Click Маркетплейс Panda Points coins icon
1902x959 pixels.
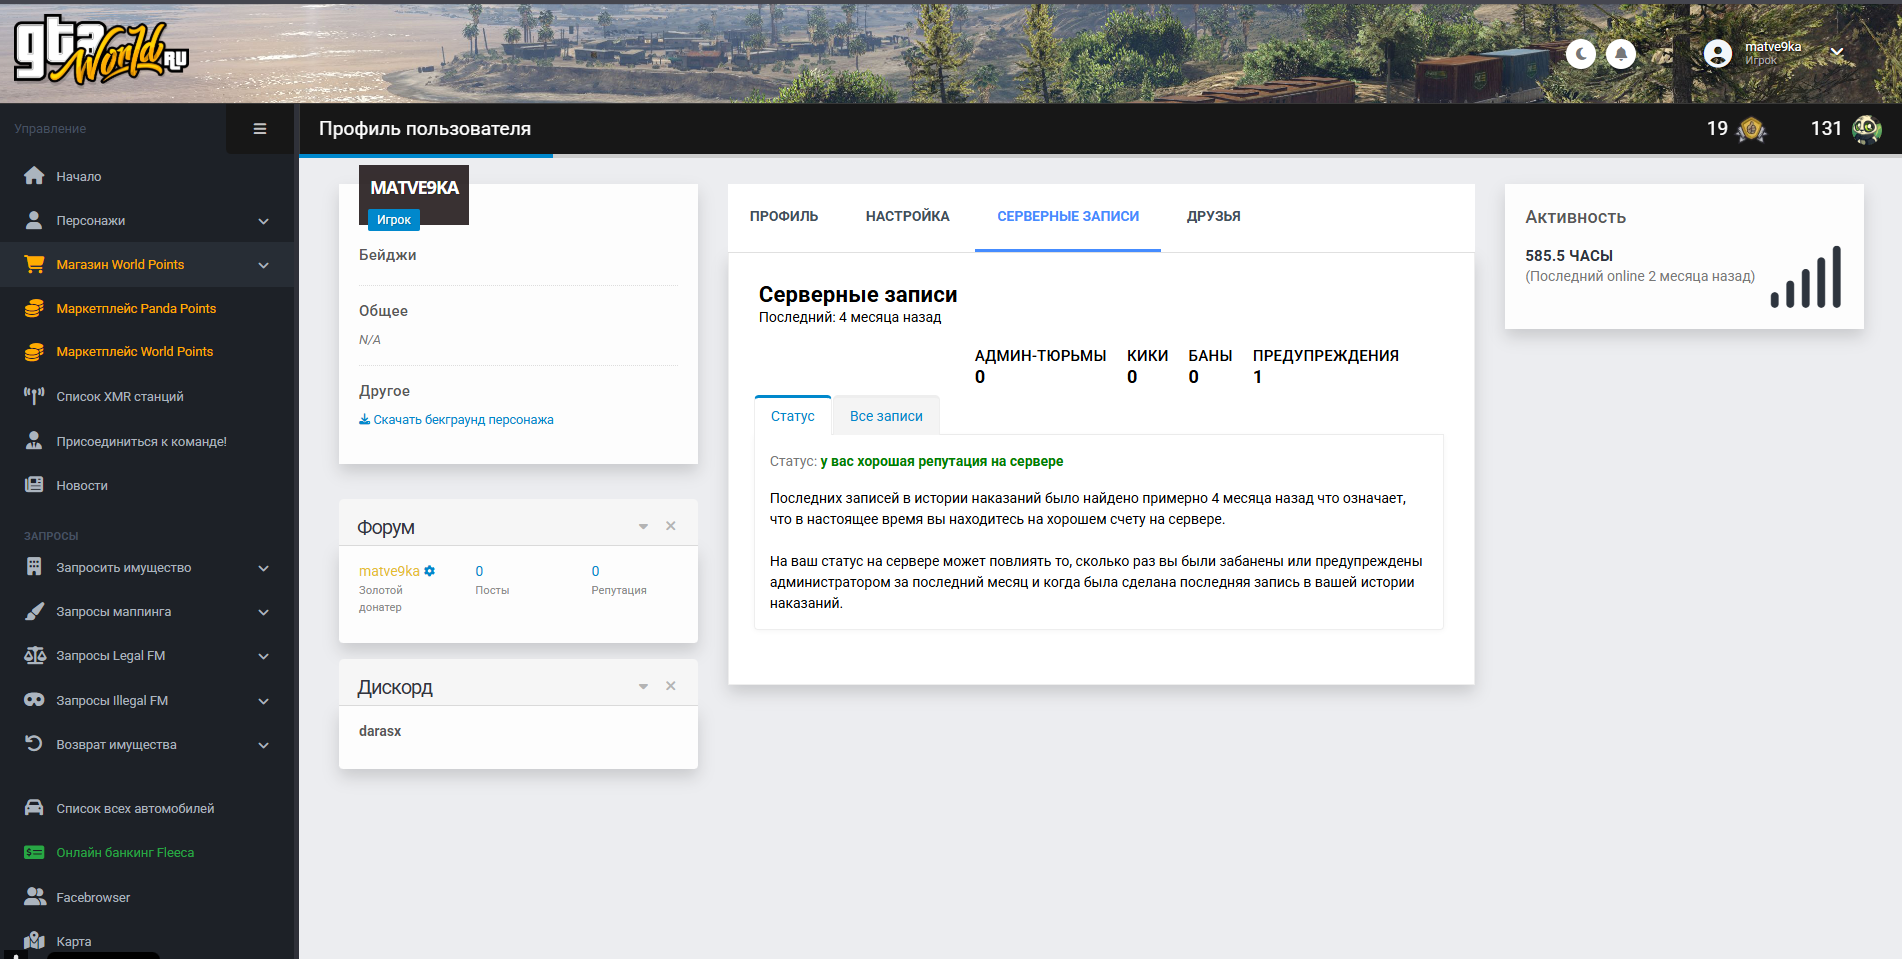[34, 308]
